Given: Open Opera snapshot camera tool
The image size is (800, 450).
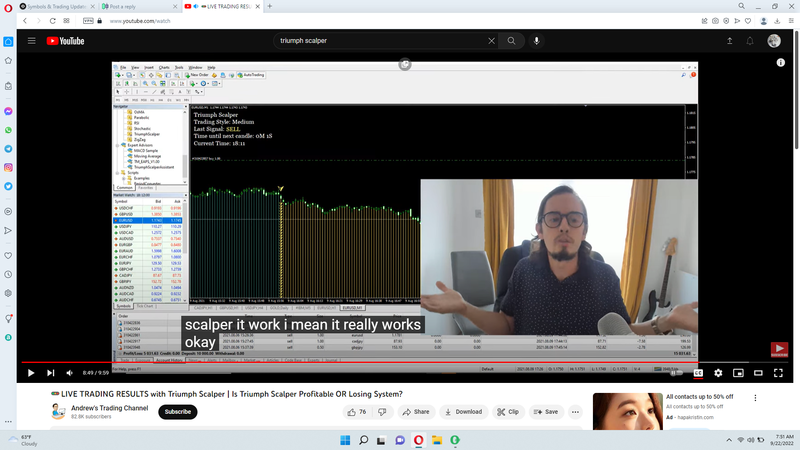Looking at the screenshot, I should [x=715, y=21].
